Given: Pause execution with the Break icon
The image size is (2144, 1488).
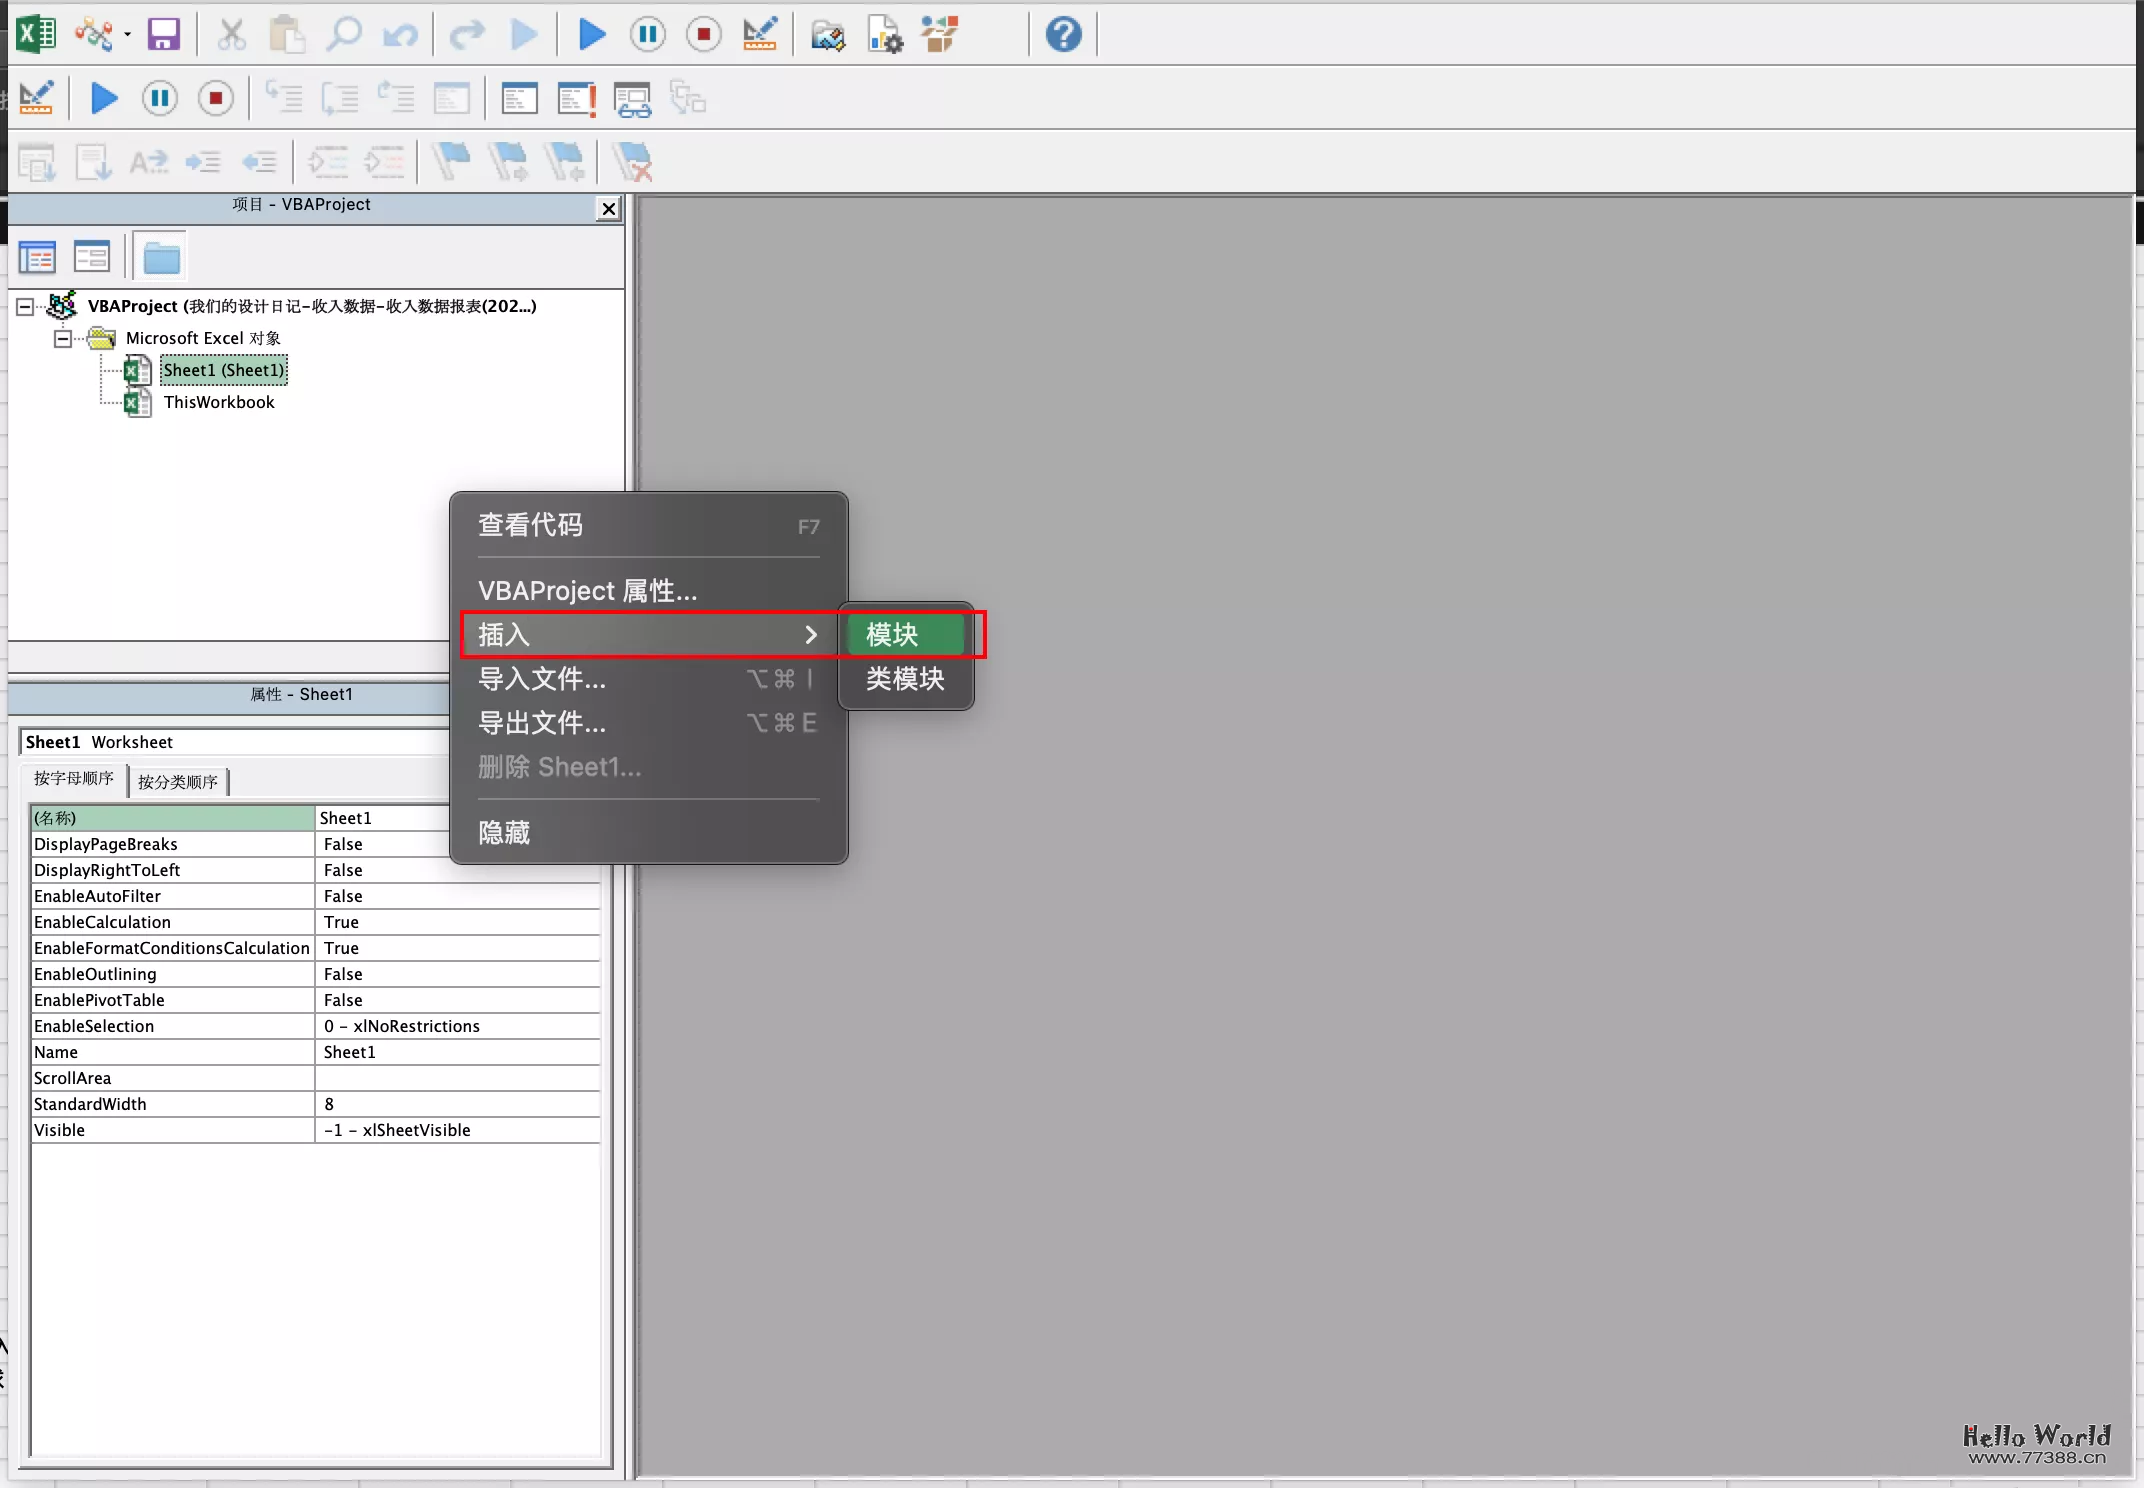Looking at the screenshot, I should click(647, 33).
